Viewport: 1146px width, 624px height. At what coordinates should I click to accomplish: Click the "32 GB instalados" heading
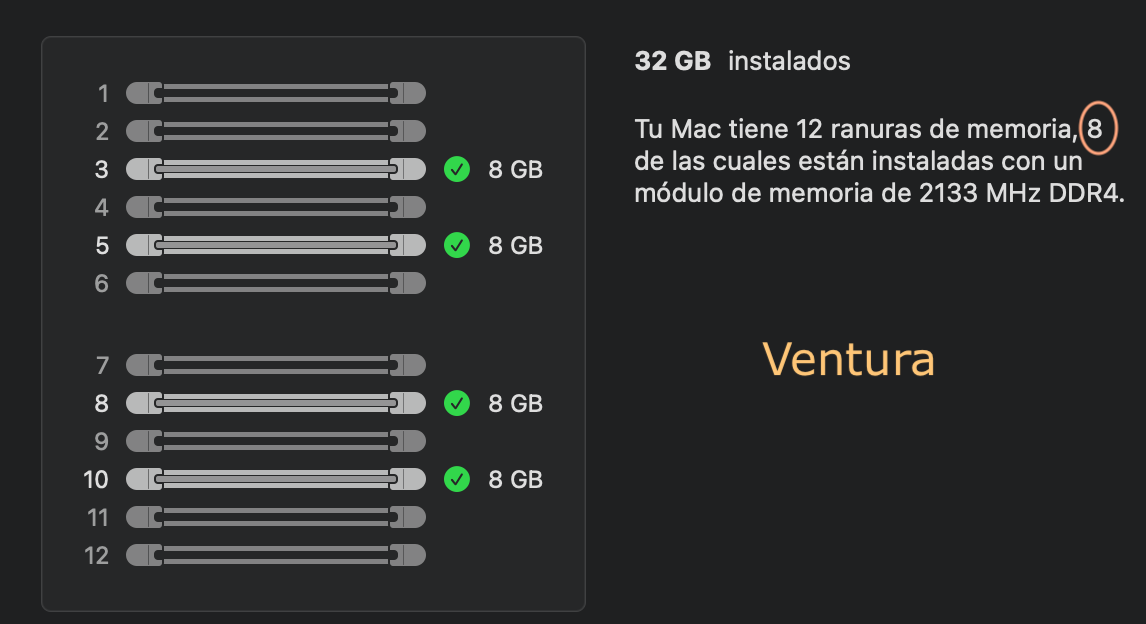pyautogui.click(x=742, y=61)
